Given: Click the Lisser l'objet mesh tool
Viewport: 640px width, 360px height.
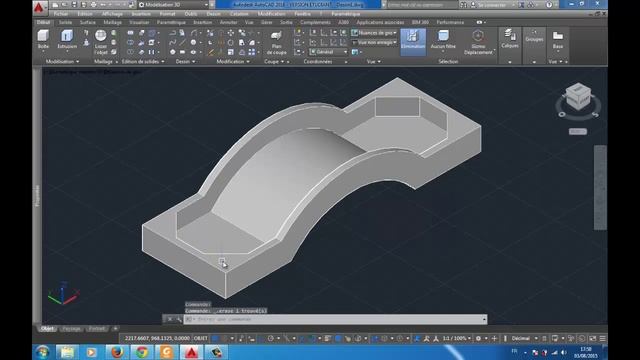Looking at the screenshot, I should (100, 42).
